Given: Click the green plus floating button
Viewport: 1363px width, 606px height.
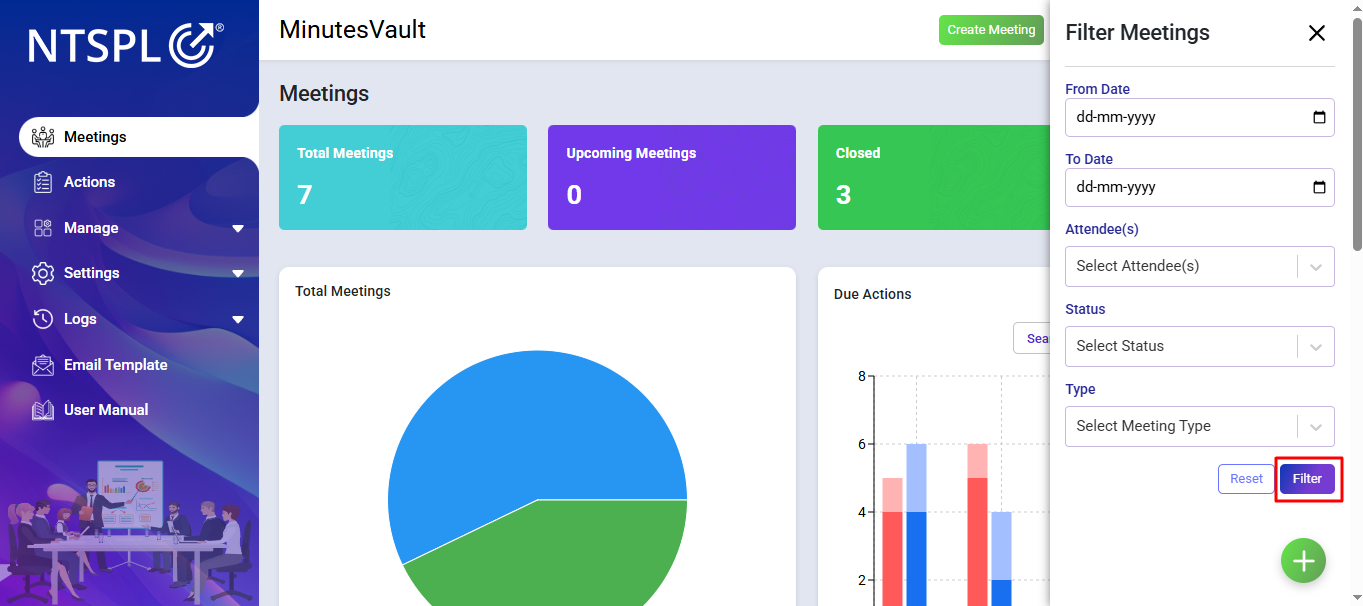Looking at the screenshot, I should (x=1303, y=561).
